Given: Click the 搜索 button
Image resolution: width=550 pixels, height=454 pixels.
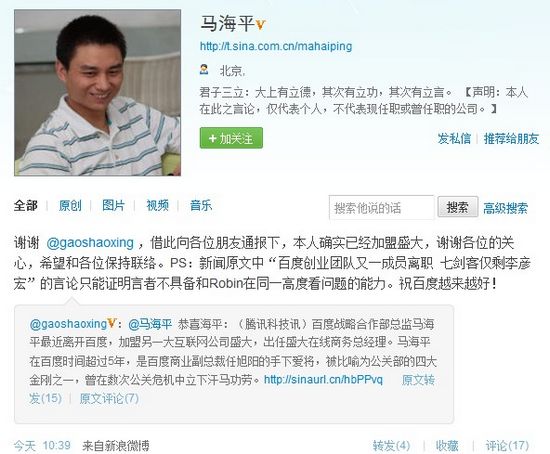Looking at the screenshot, I should pos(457,207).
